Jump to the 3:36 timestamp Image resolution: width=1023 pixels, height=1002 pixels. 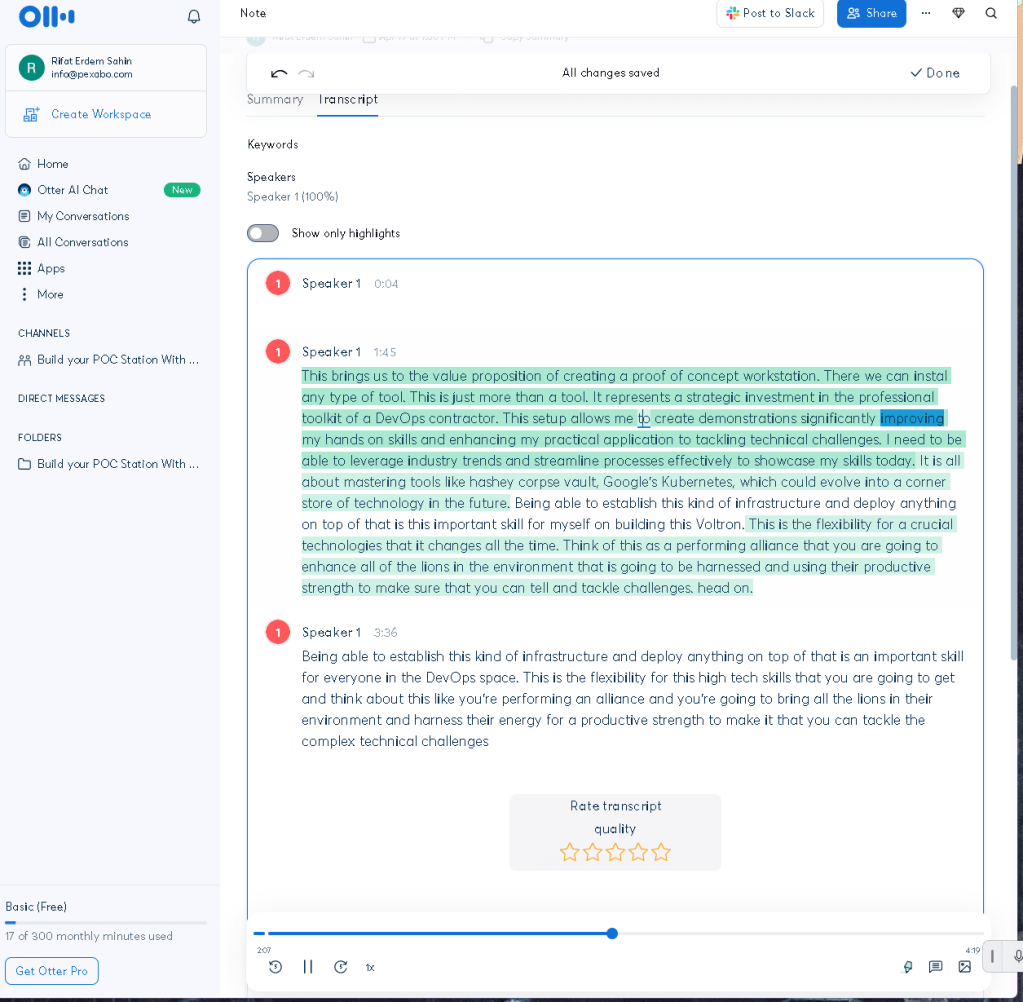pyautogui.click(x=386, y=633)
